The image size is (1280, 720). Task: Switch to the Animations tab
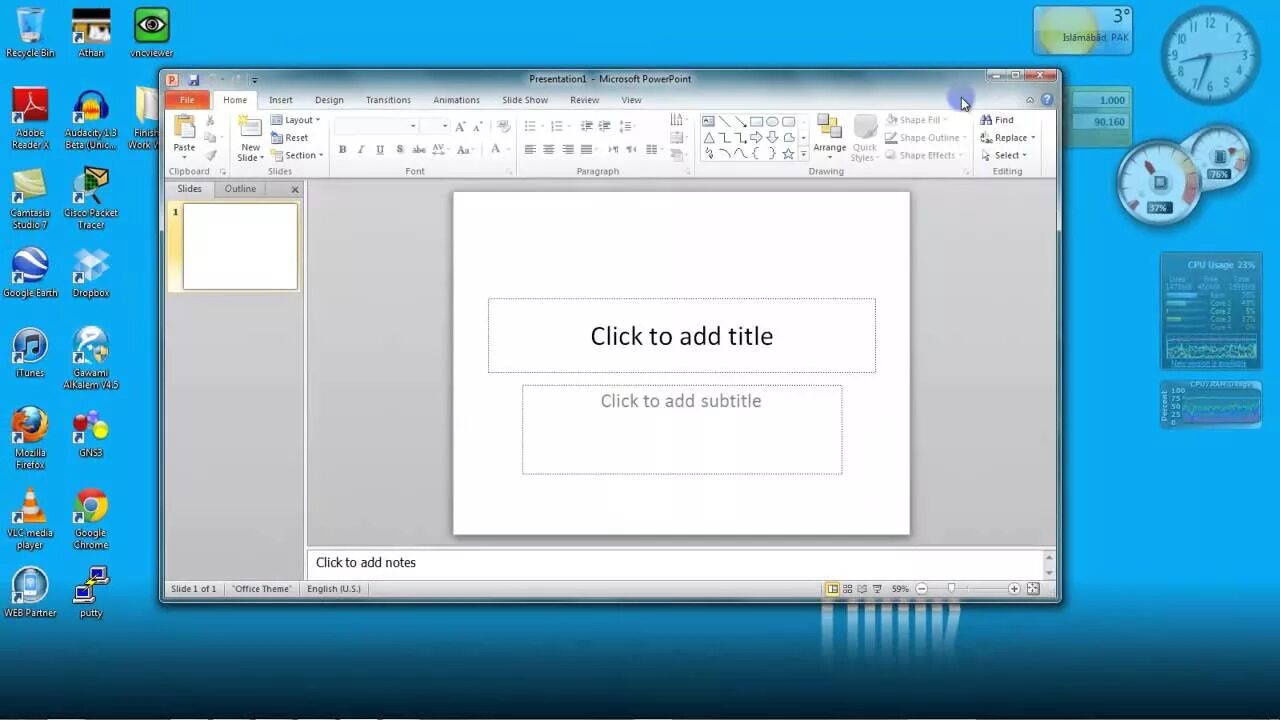click(x=456, y=100)
